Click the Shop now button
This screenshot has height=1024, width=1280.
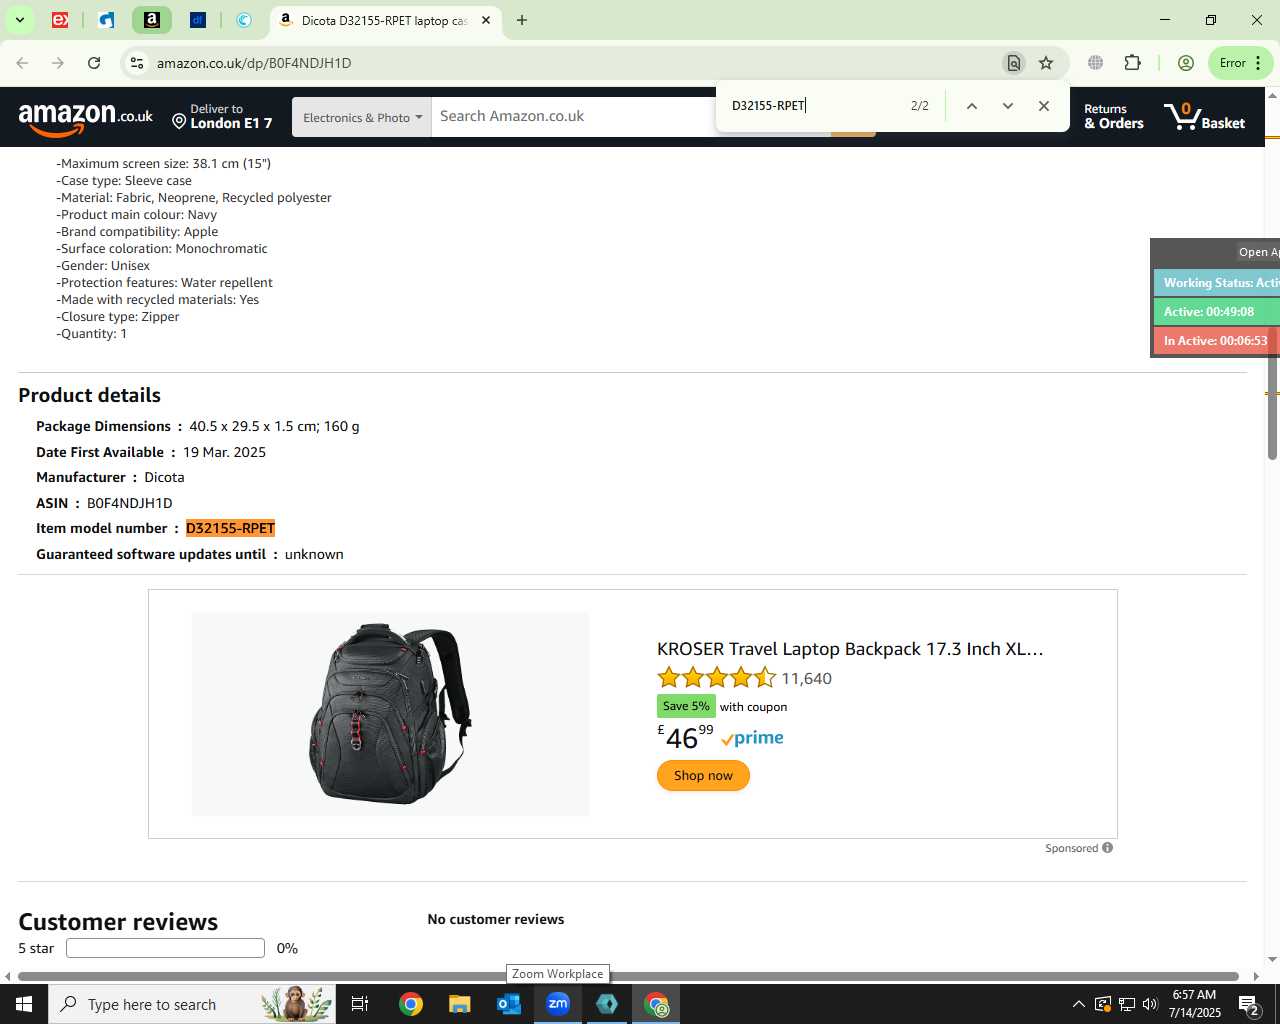point(703,775)
